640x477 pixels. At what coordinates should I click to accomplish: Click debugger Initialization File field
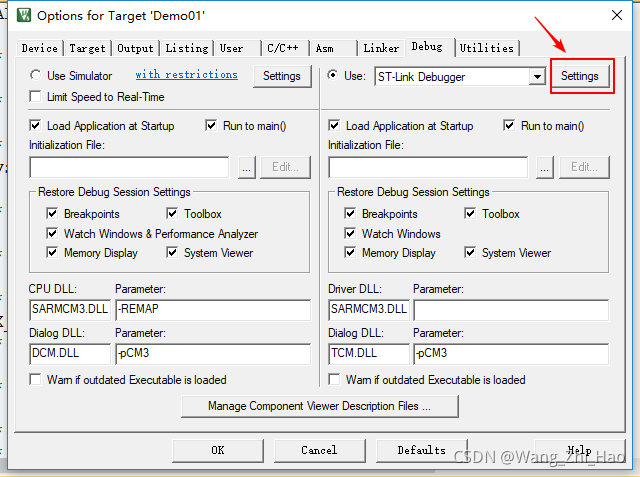tap(428, 167)
